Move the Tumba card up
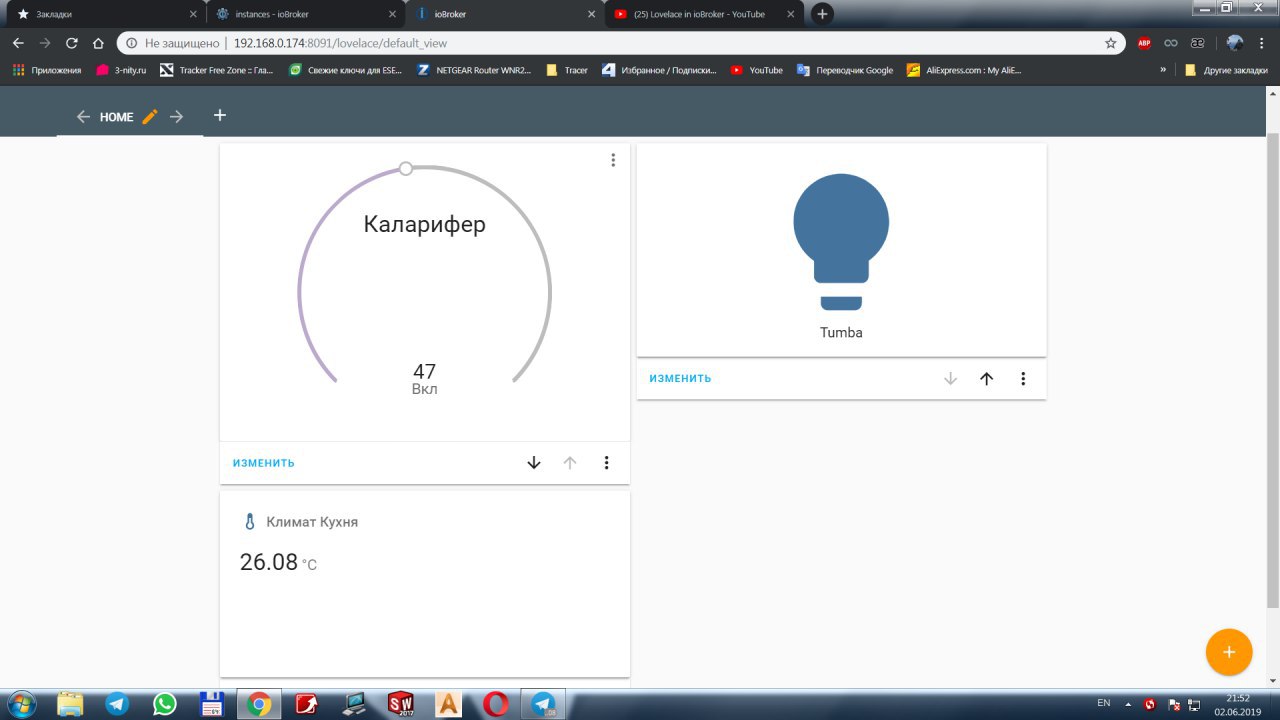The width and height of the screenshot is (1280, 720). point(987,379)
